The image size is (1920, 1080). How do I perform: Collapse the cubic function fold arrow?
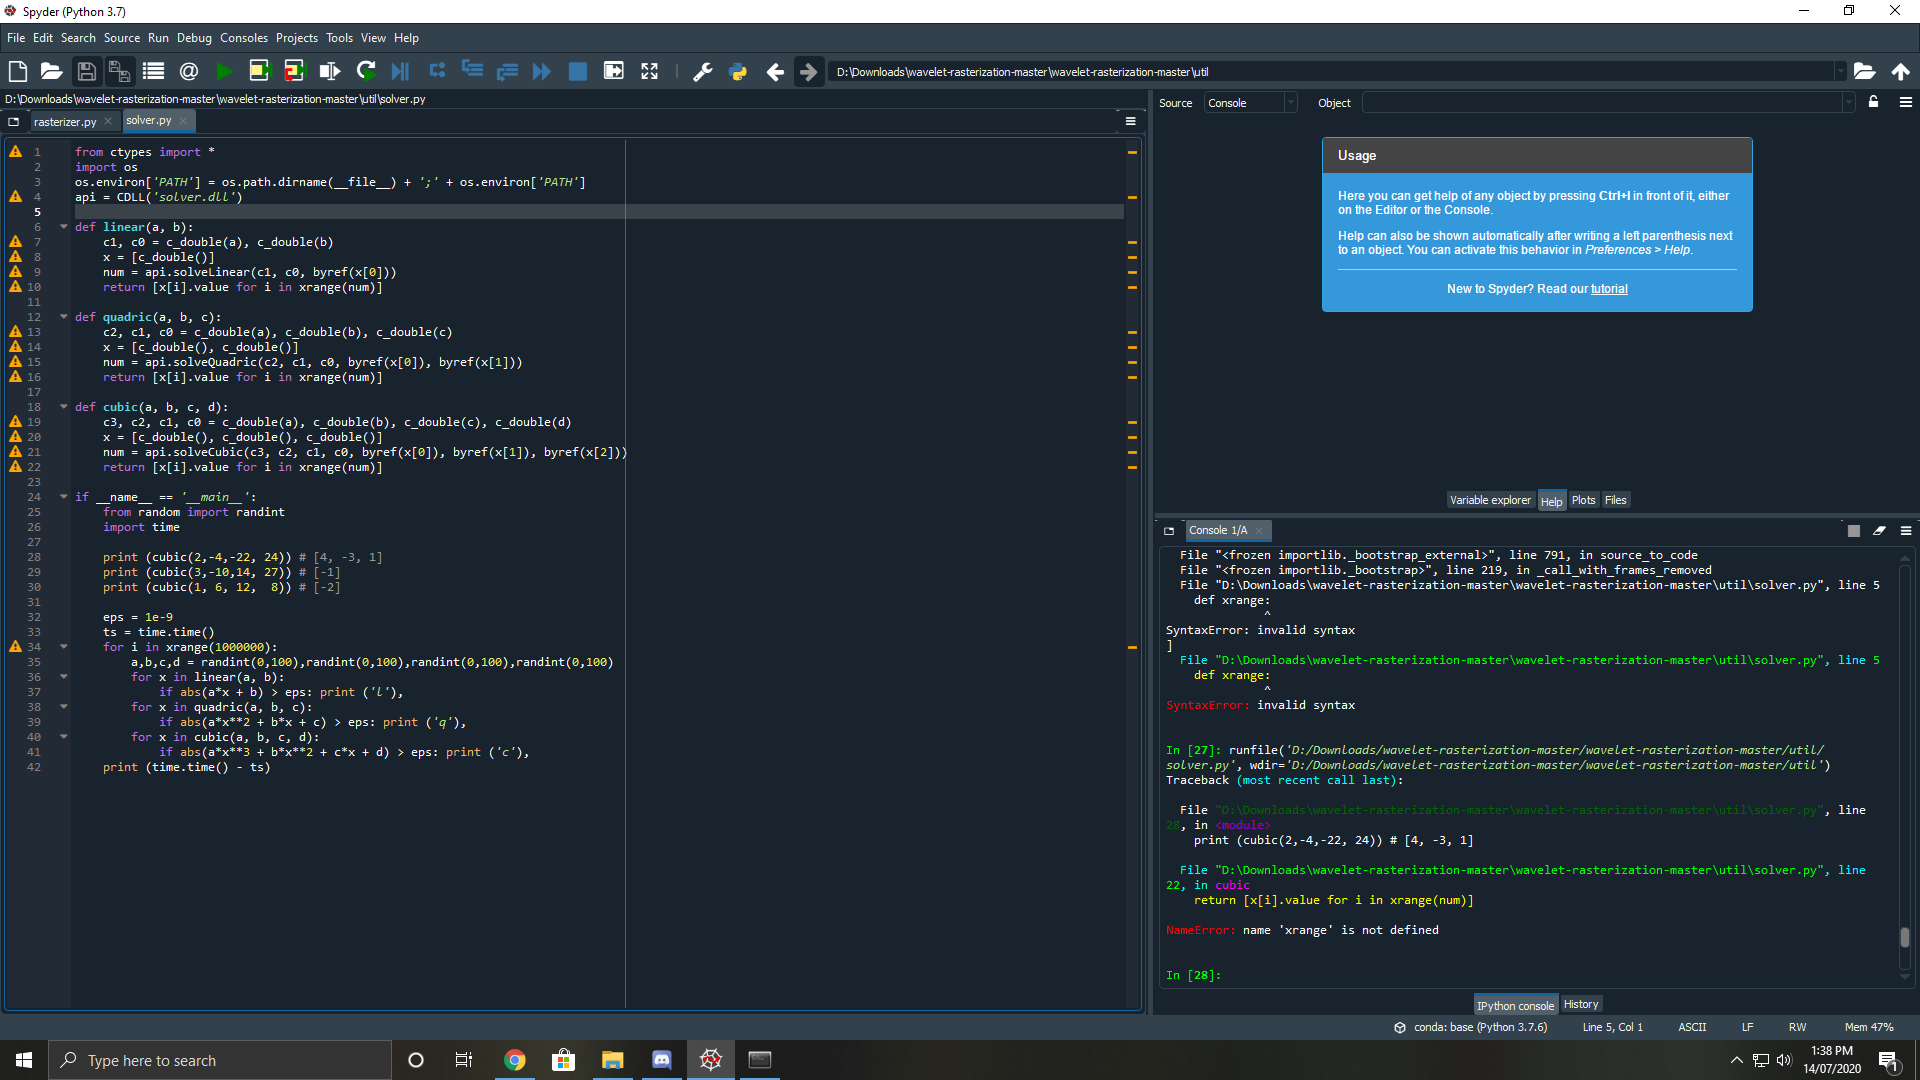[64, 407]
